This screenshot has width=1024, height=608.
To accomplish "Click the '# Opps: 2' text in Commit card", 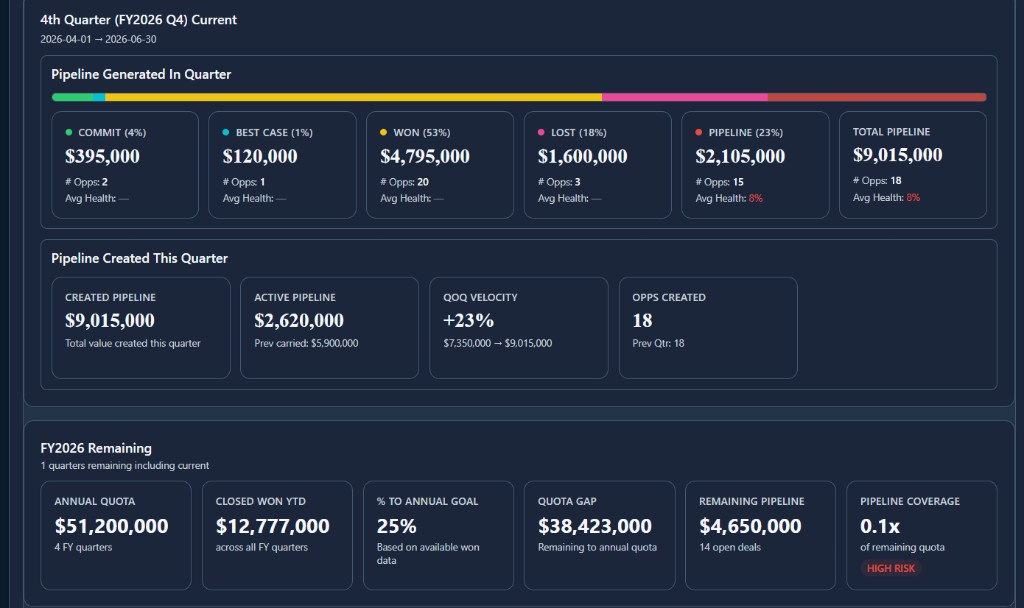I will click(86, 182).
